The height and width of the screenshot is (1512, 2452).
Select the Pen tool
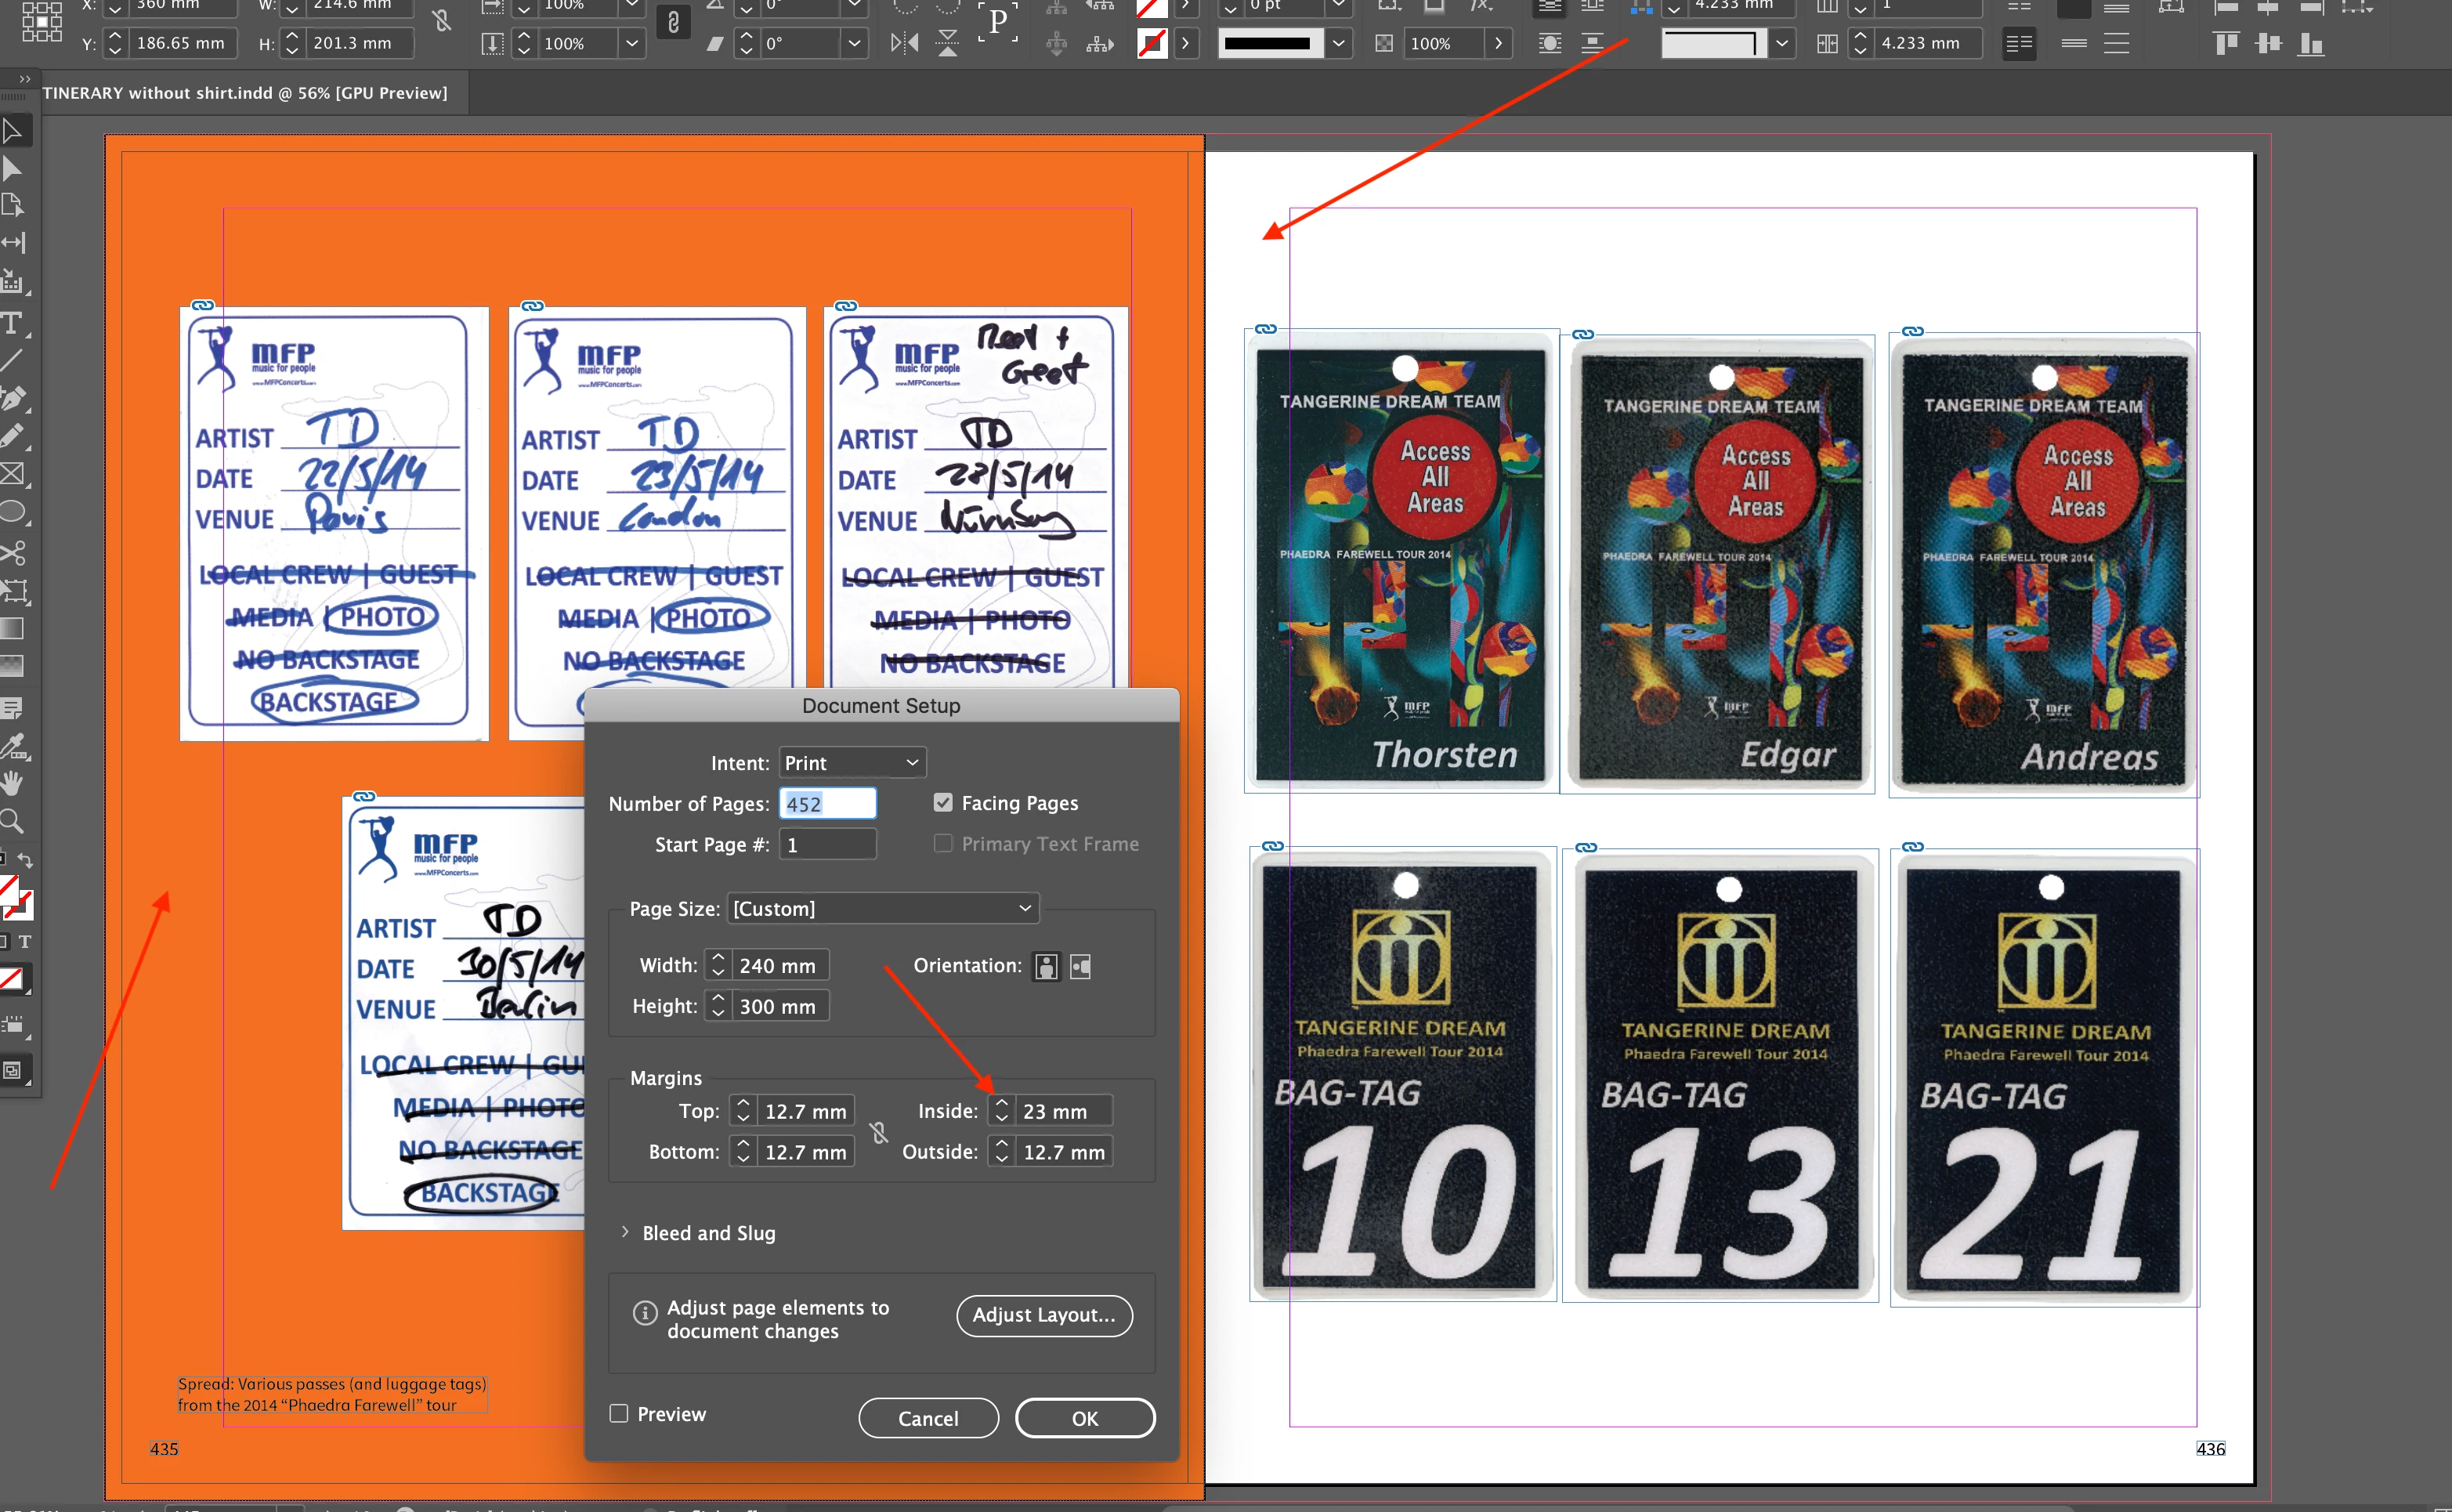click(12, 399)
